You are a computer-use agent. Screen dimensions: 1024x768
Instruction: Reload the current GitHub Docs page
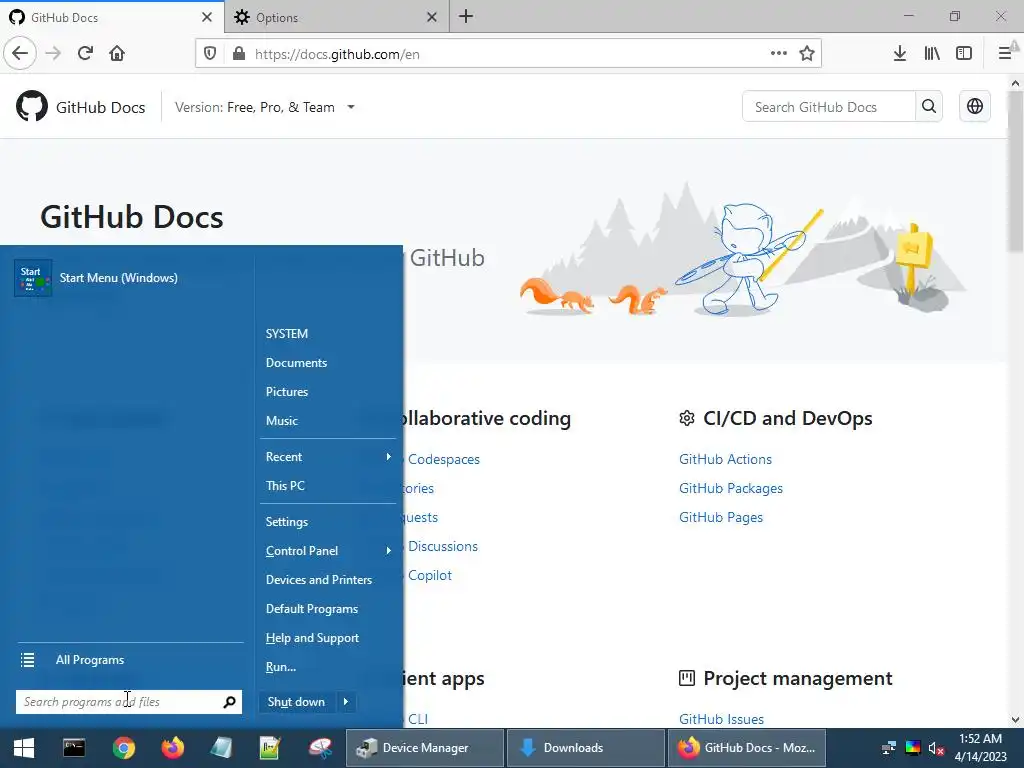85,53
